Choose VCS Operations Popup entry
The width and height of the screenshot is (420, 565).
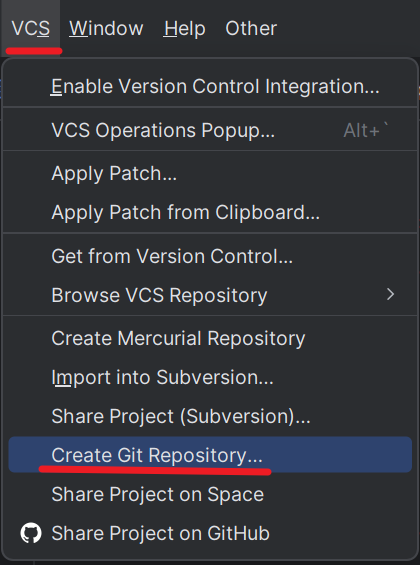click(x=210, y=130)
